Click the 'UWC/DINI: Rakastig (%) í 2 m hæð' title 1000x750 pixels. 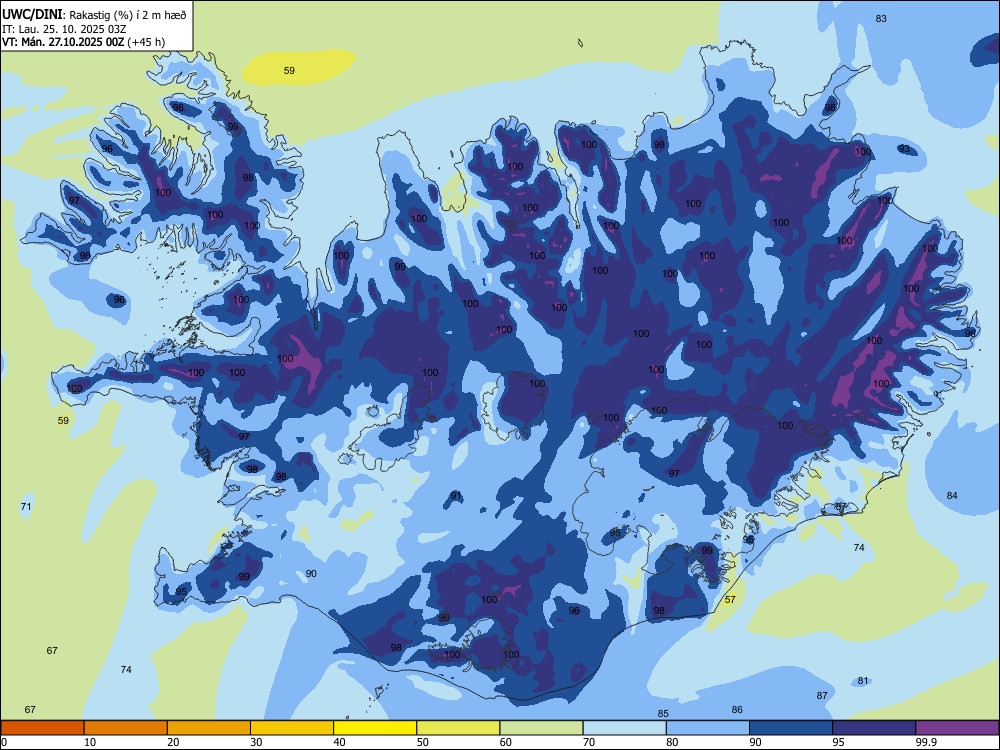coord(94,14)
